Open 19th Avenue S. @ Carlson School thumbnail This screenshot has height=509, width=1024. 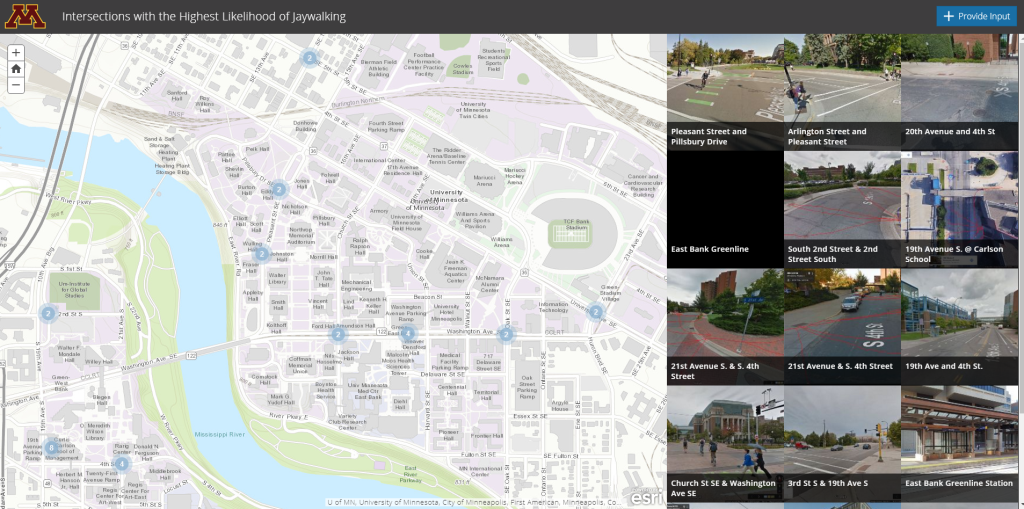tap(959, 210)
